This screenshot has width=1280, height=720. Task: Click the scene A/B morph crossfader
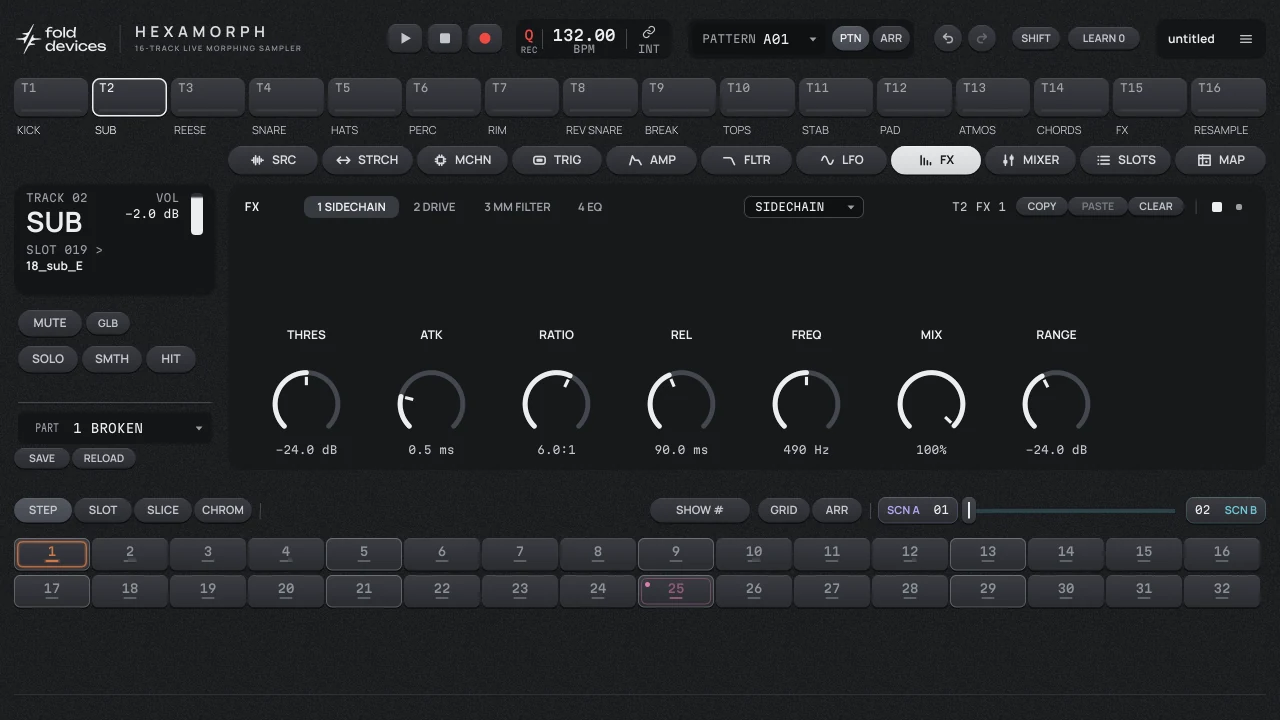click(x=1070, y=510)
